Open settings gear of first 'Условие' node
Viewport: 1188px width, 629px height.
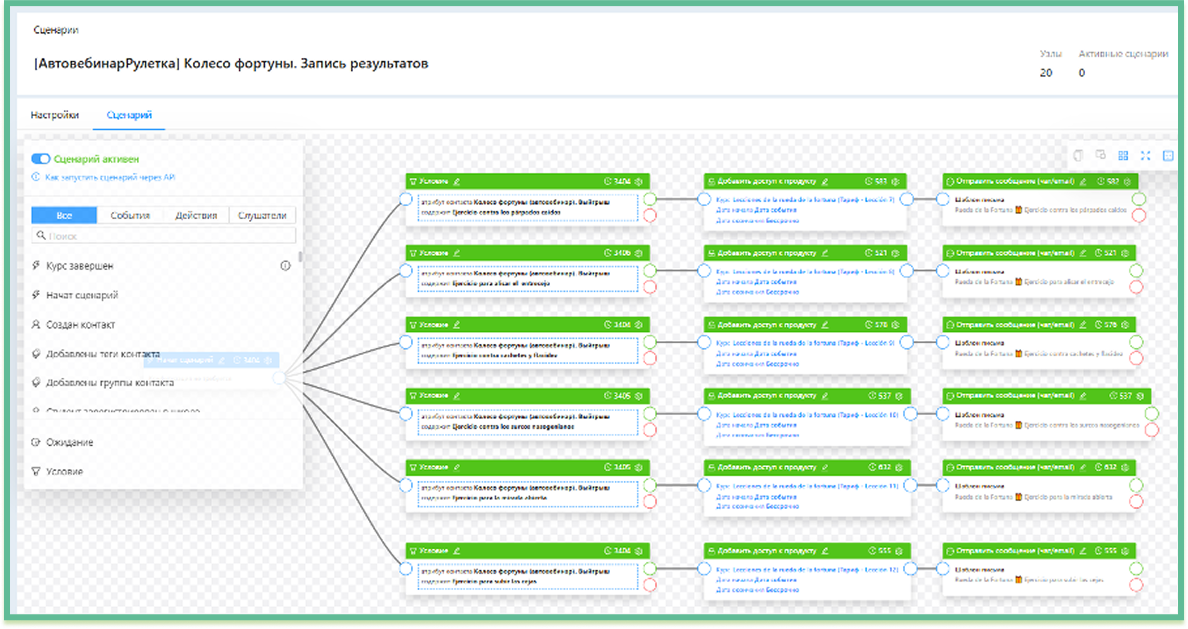point(639,181)
